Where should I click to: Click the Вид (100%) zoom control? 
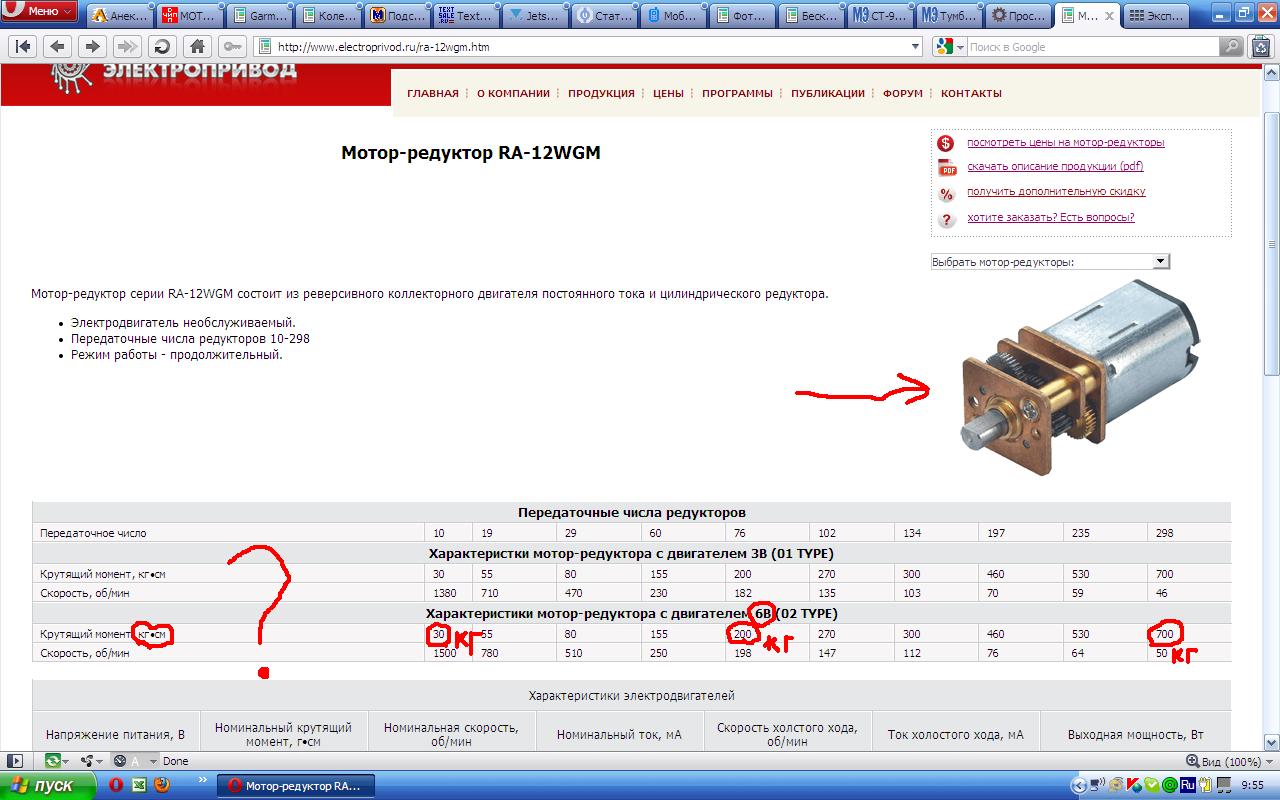click(1227, 761)
